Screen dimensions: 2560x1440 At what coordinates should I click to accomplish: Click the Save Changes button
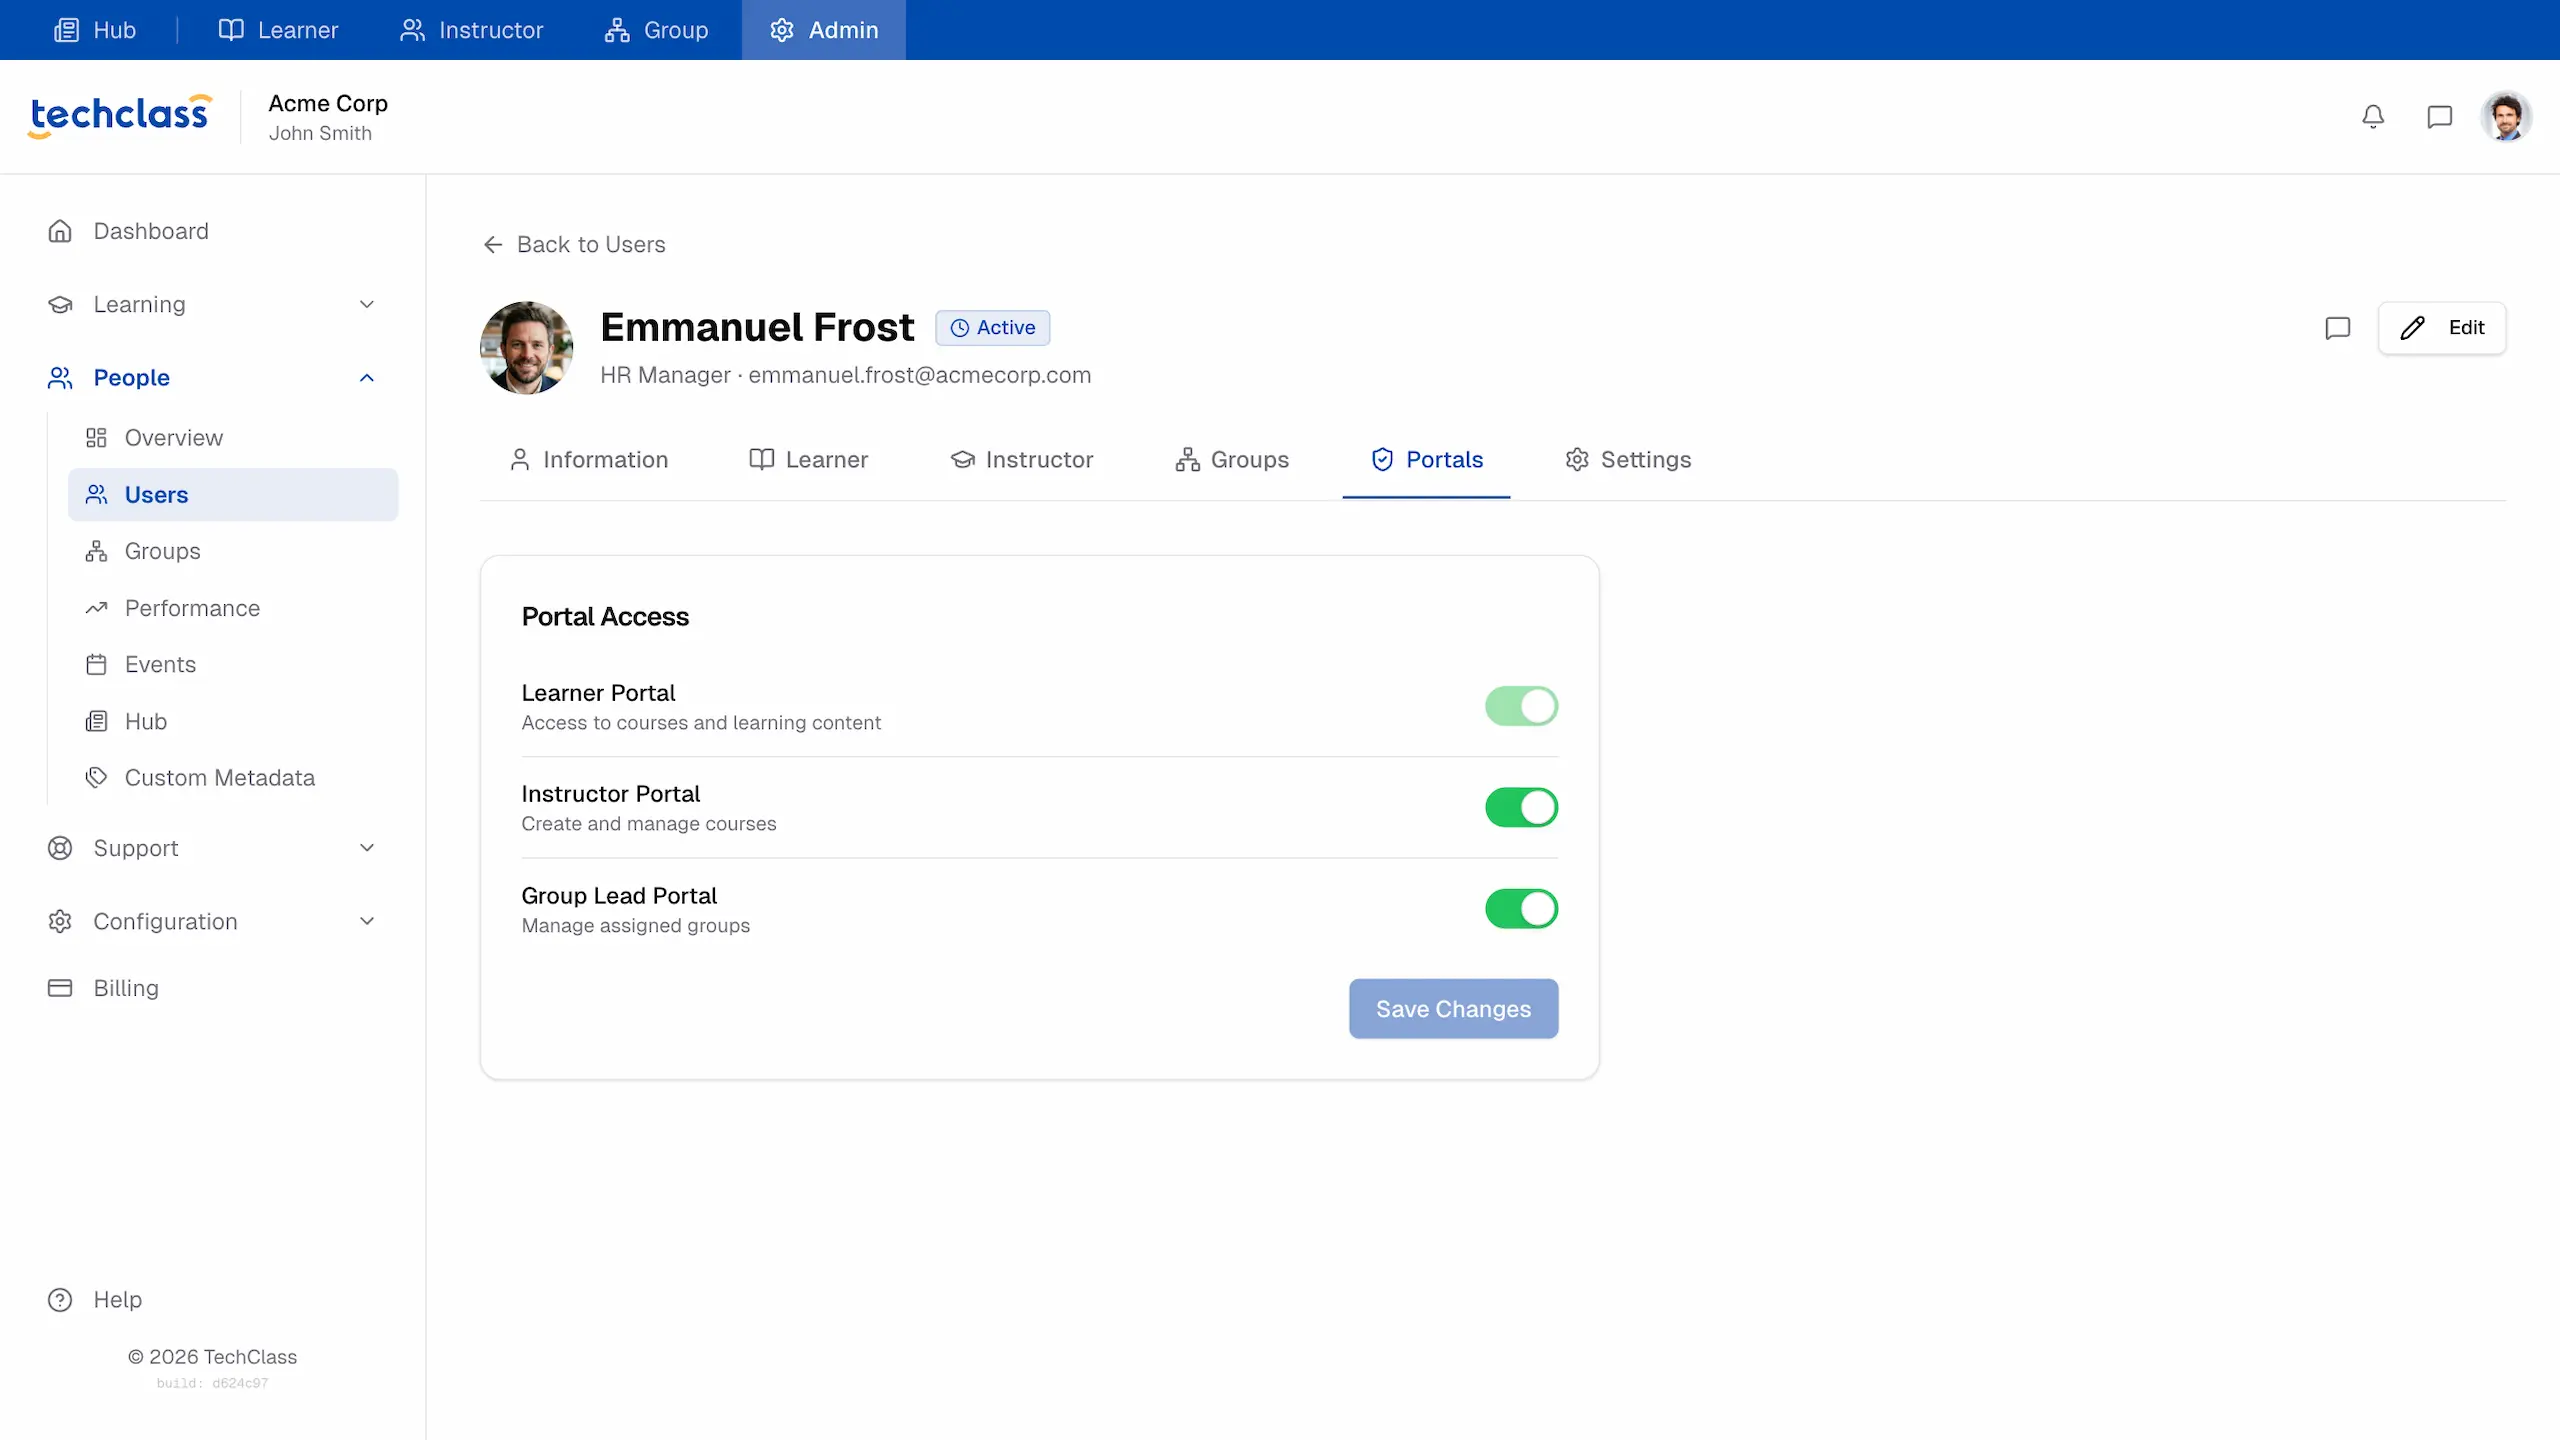[x=1452, y=1009]
